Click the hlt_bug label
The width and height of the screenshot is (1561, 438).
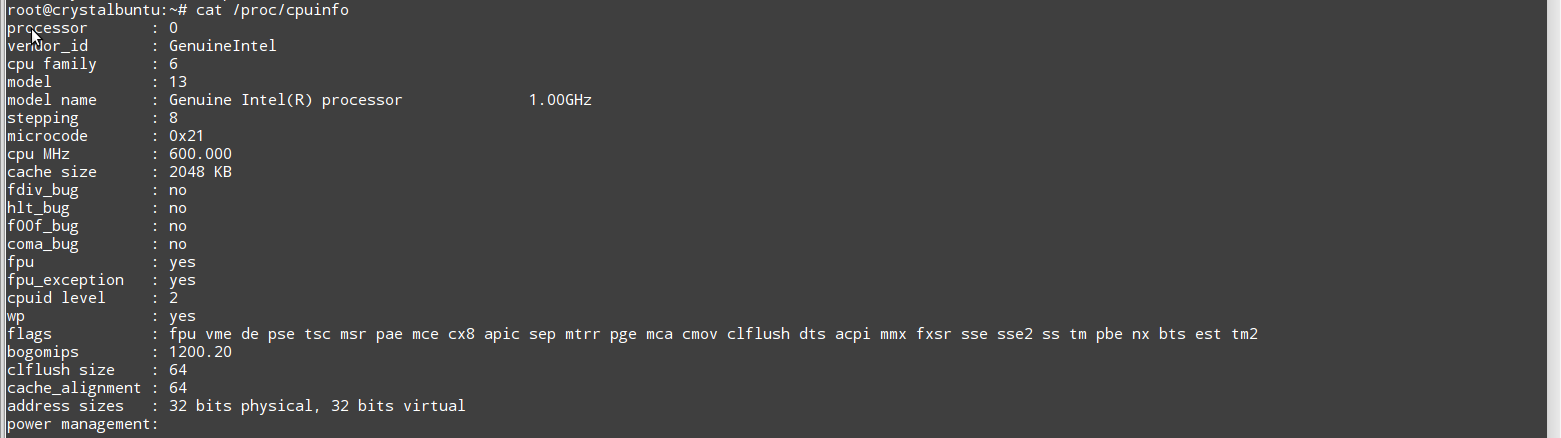38,207
